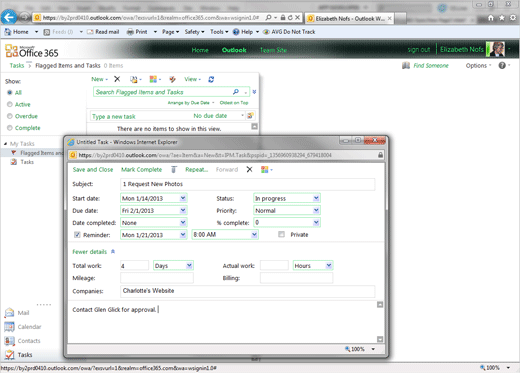Viewport: 520px width, 373px height.
Task: Click Repeat... in task window
Action: tap(196, 170)
